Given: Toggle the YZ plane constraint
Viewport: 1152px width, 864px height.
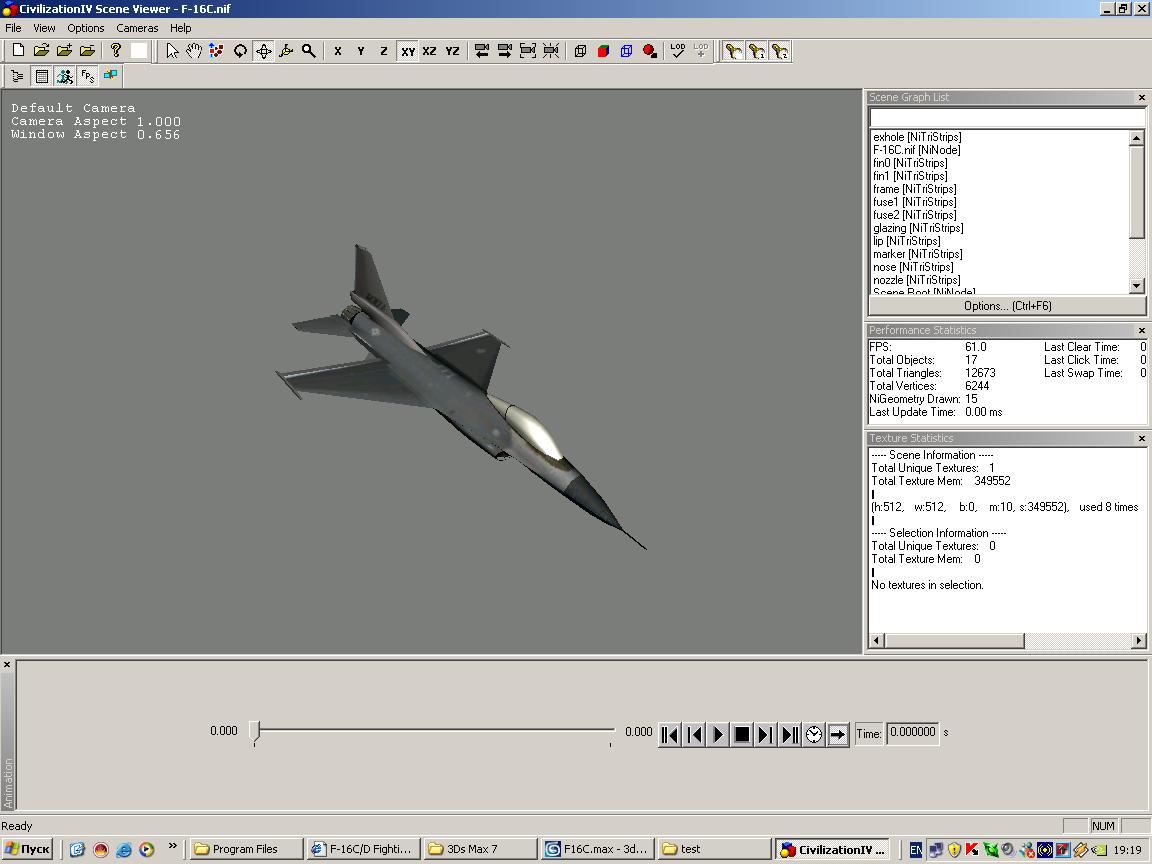Looking at the screenshot, I should 452,51.
